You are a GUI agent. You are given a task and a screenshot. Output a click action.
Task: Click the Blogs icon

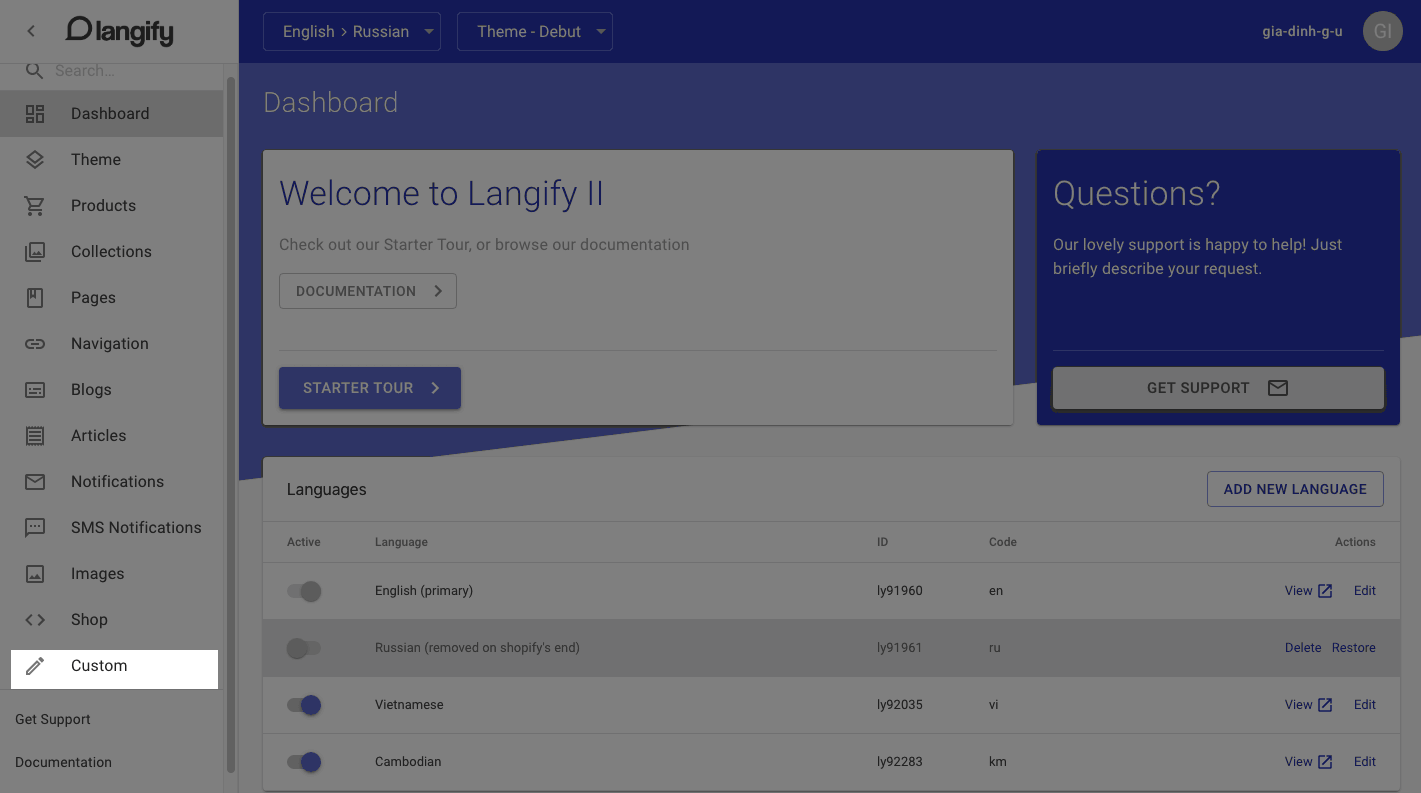(35, 390)
